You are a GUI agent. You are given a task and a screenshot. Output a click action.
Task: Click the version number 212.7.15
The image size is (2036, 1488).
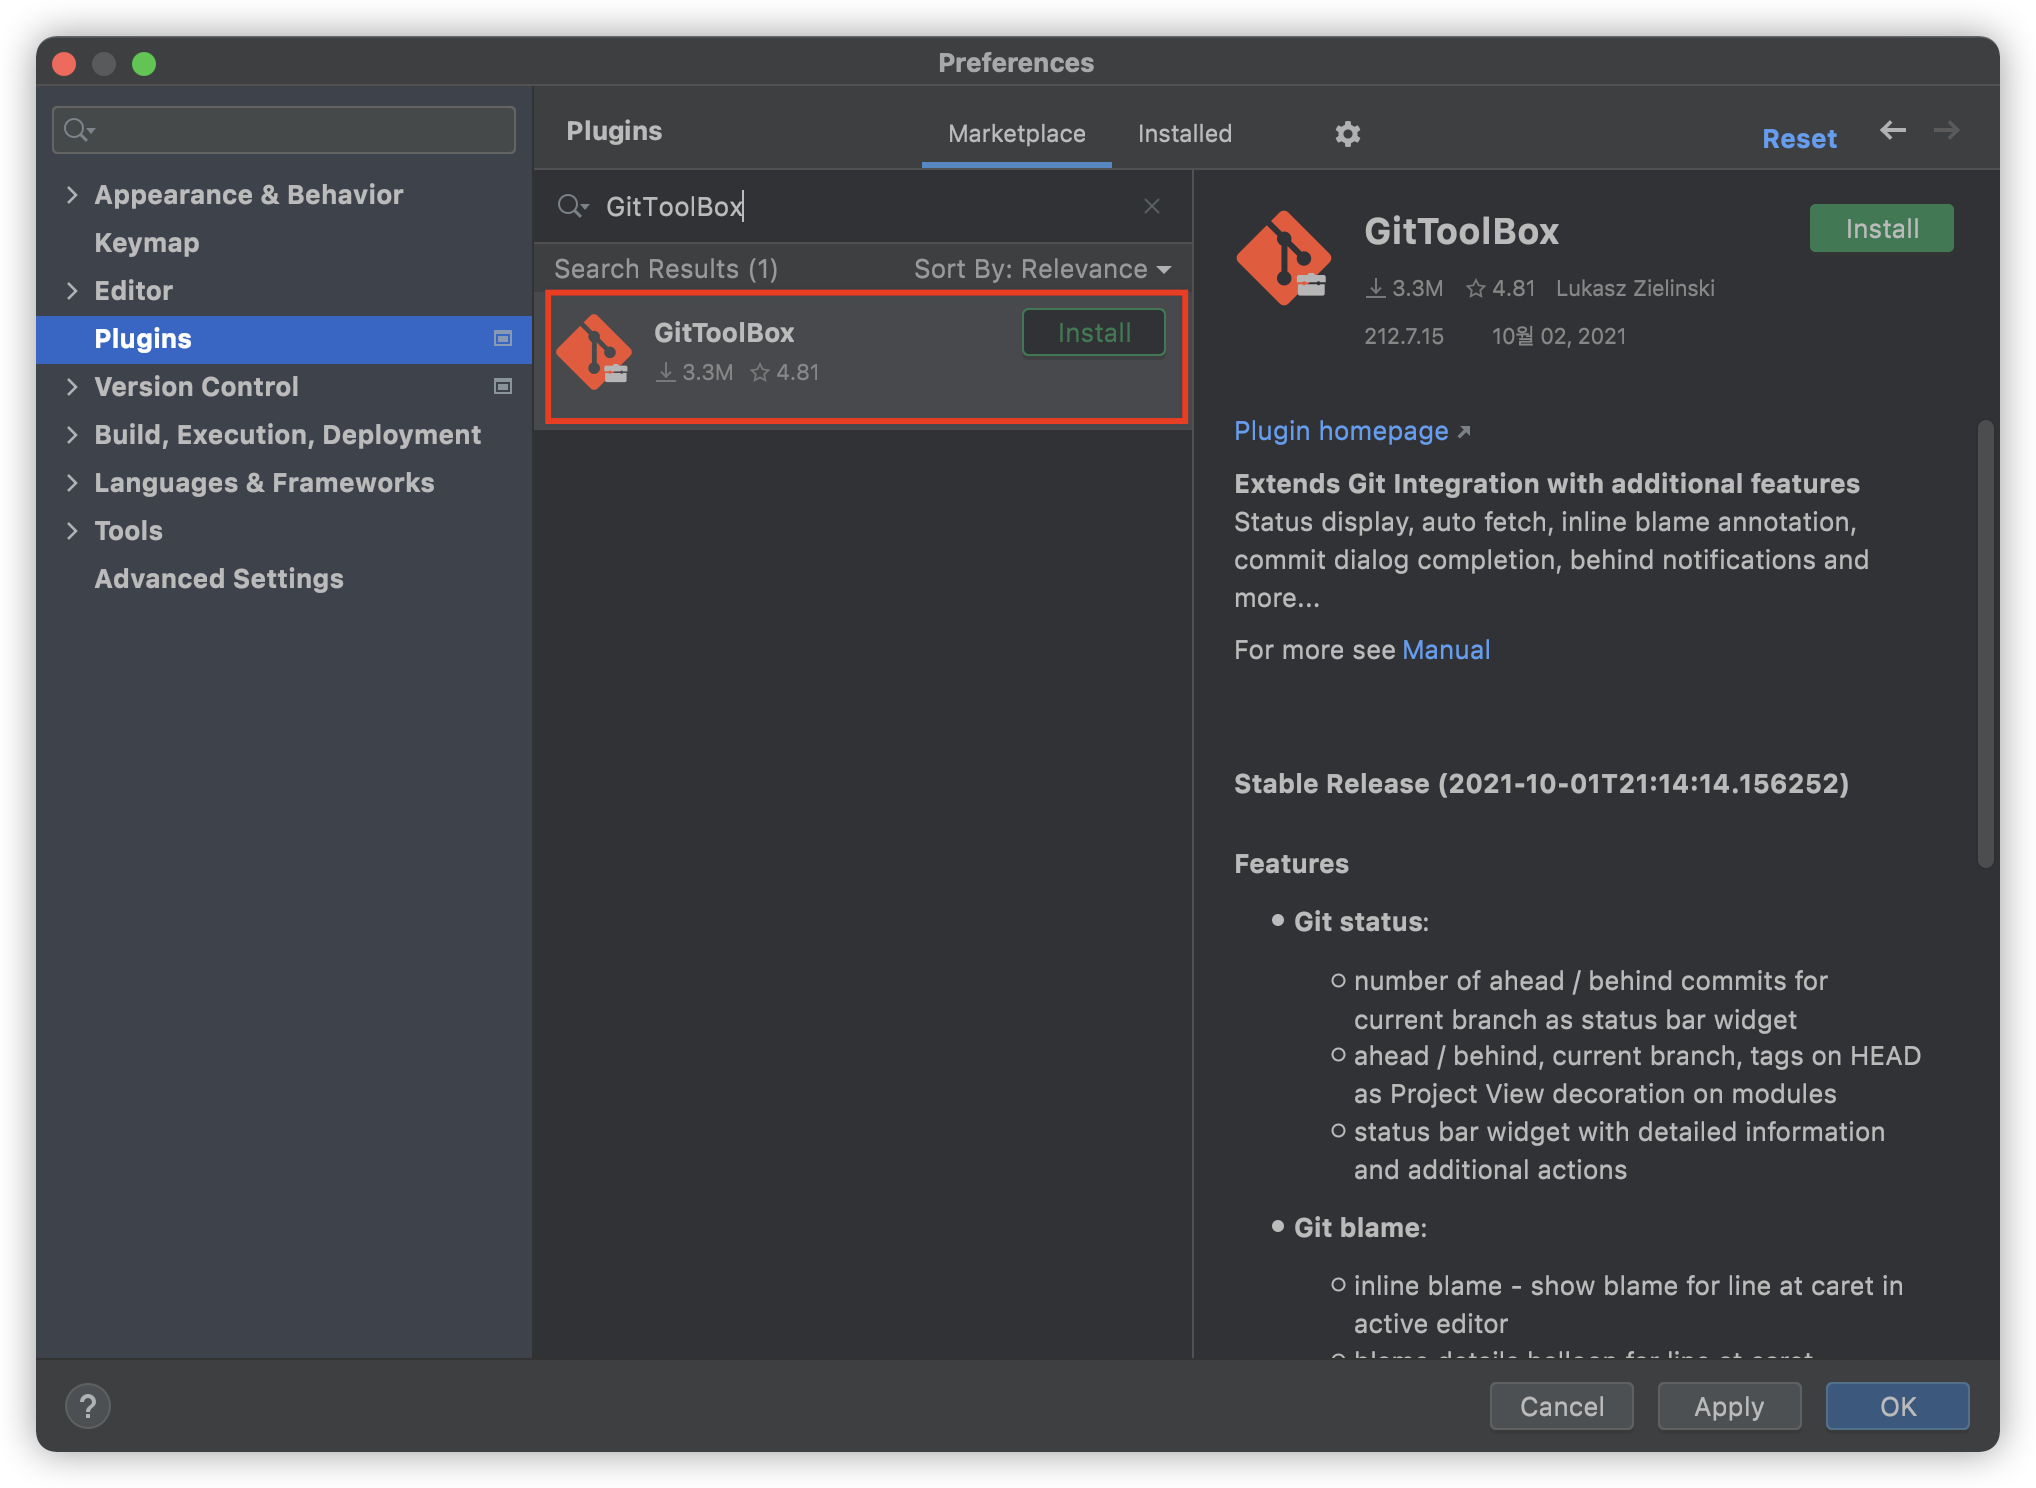tap(1404, 337)
